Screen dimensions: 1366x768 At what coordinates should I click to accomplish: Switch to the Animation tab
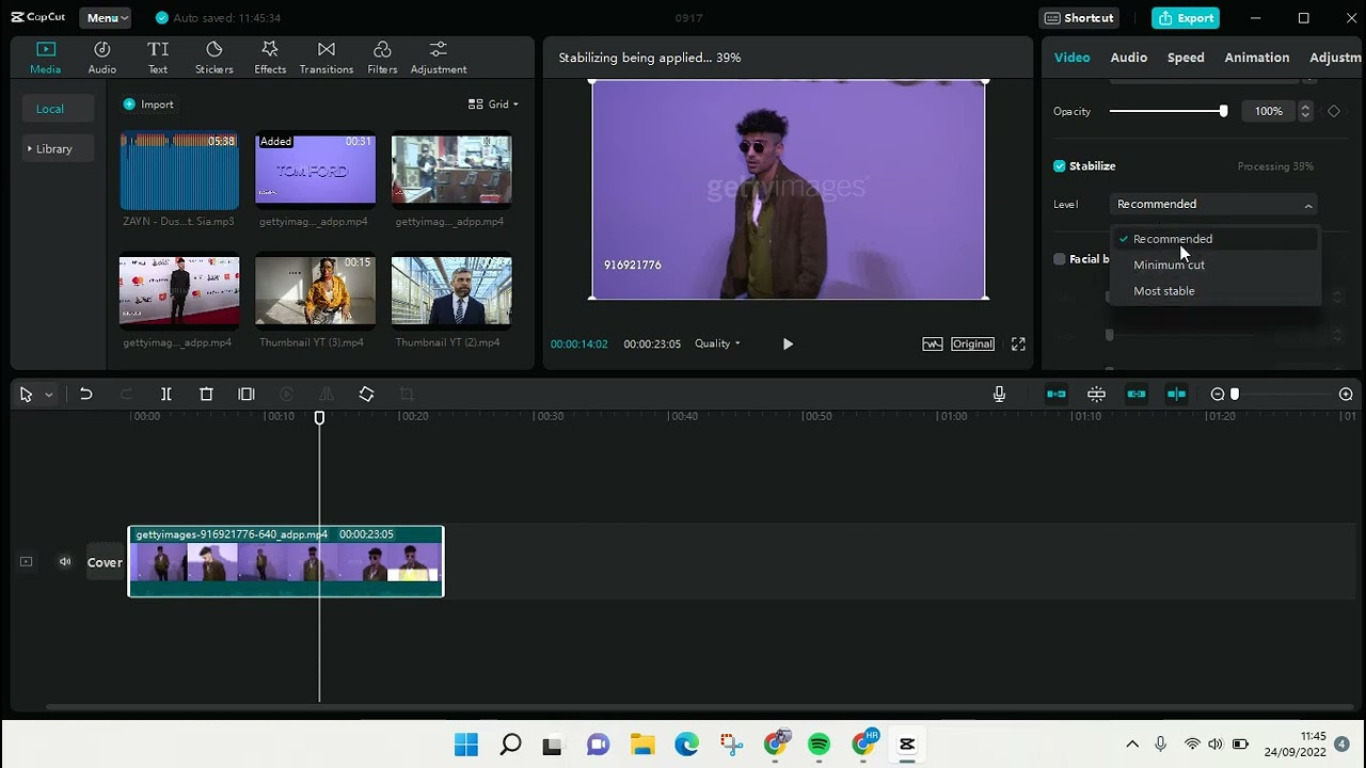tap(1257, 57)
